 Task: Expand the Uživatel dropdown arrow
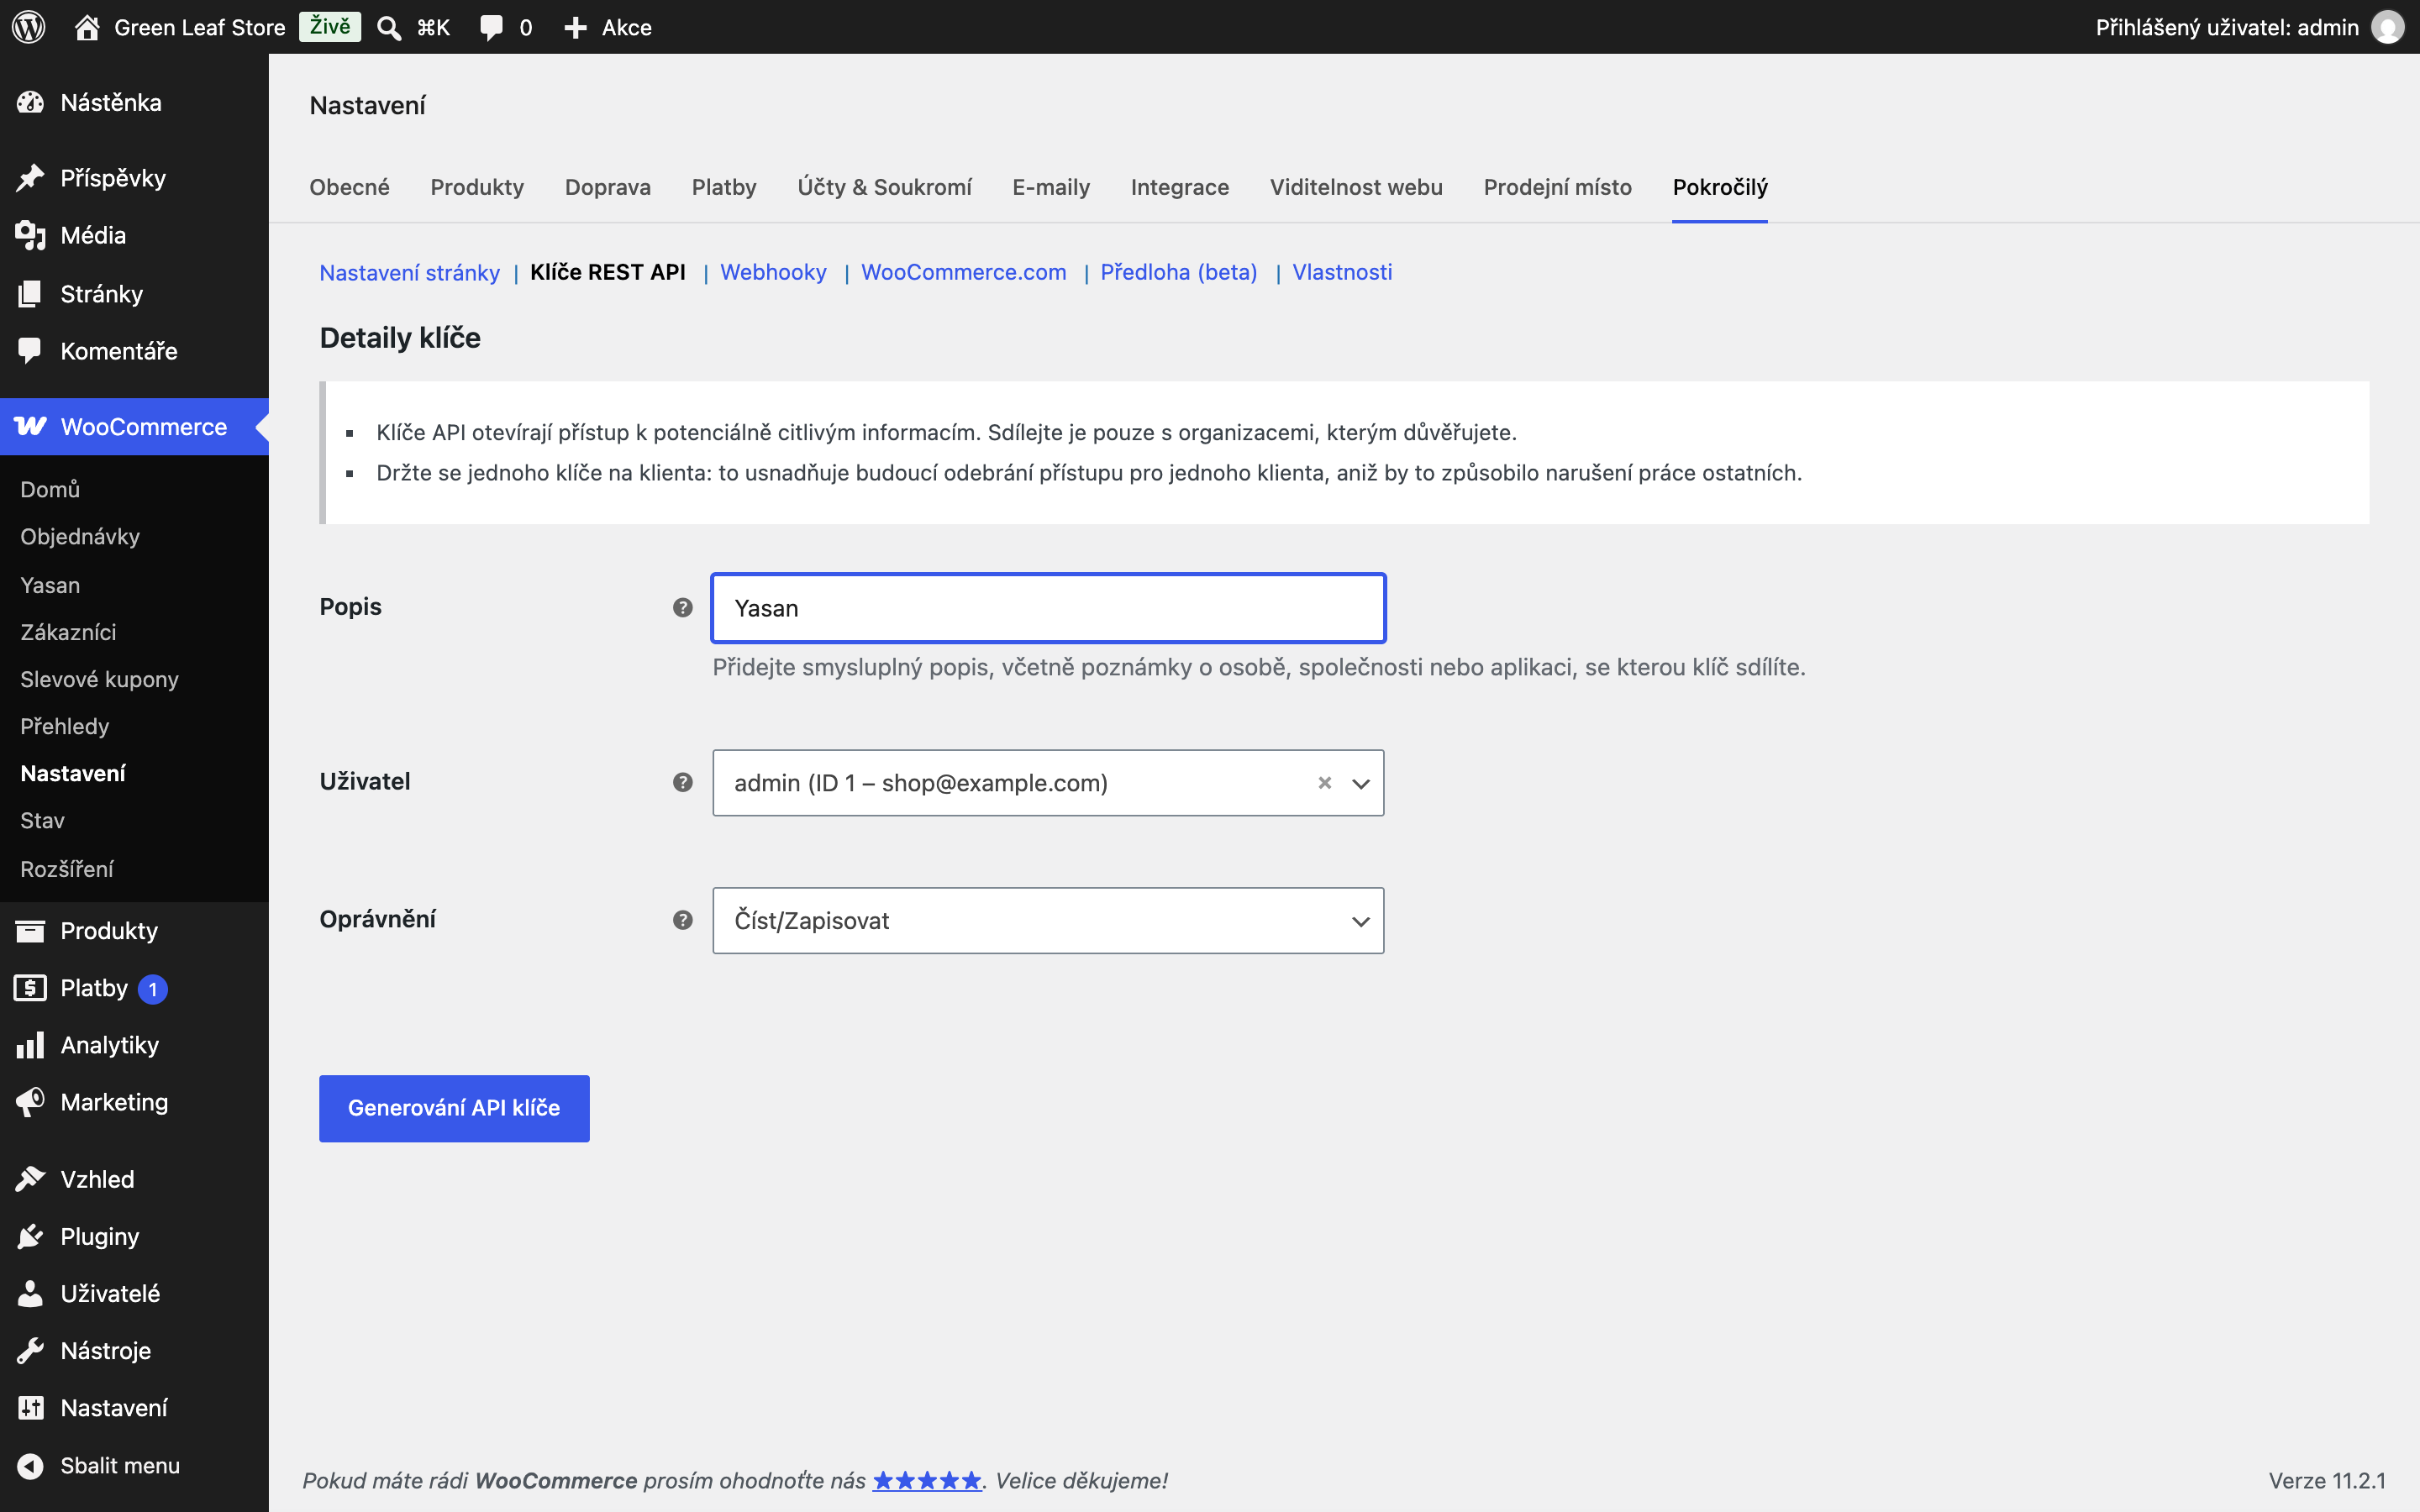tap(1361, 784)
